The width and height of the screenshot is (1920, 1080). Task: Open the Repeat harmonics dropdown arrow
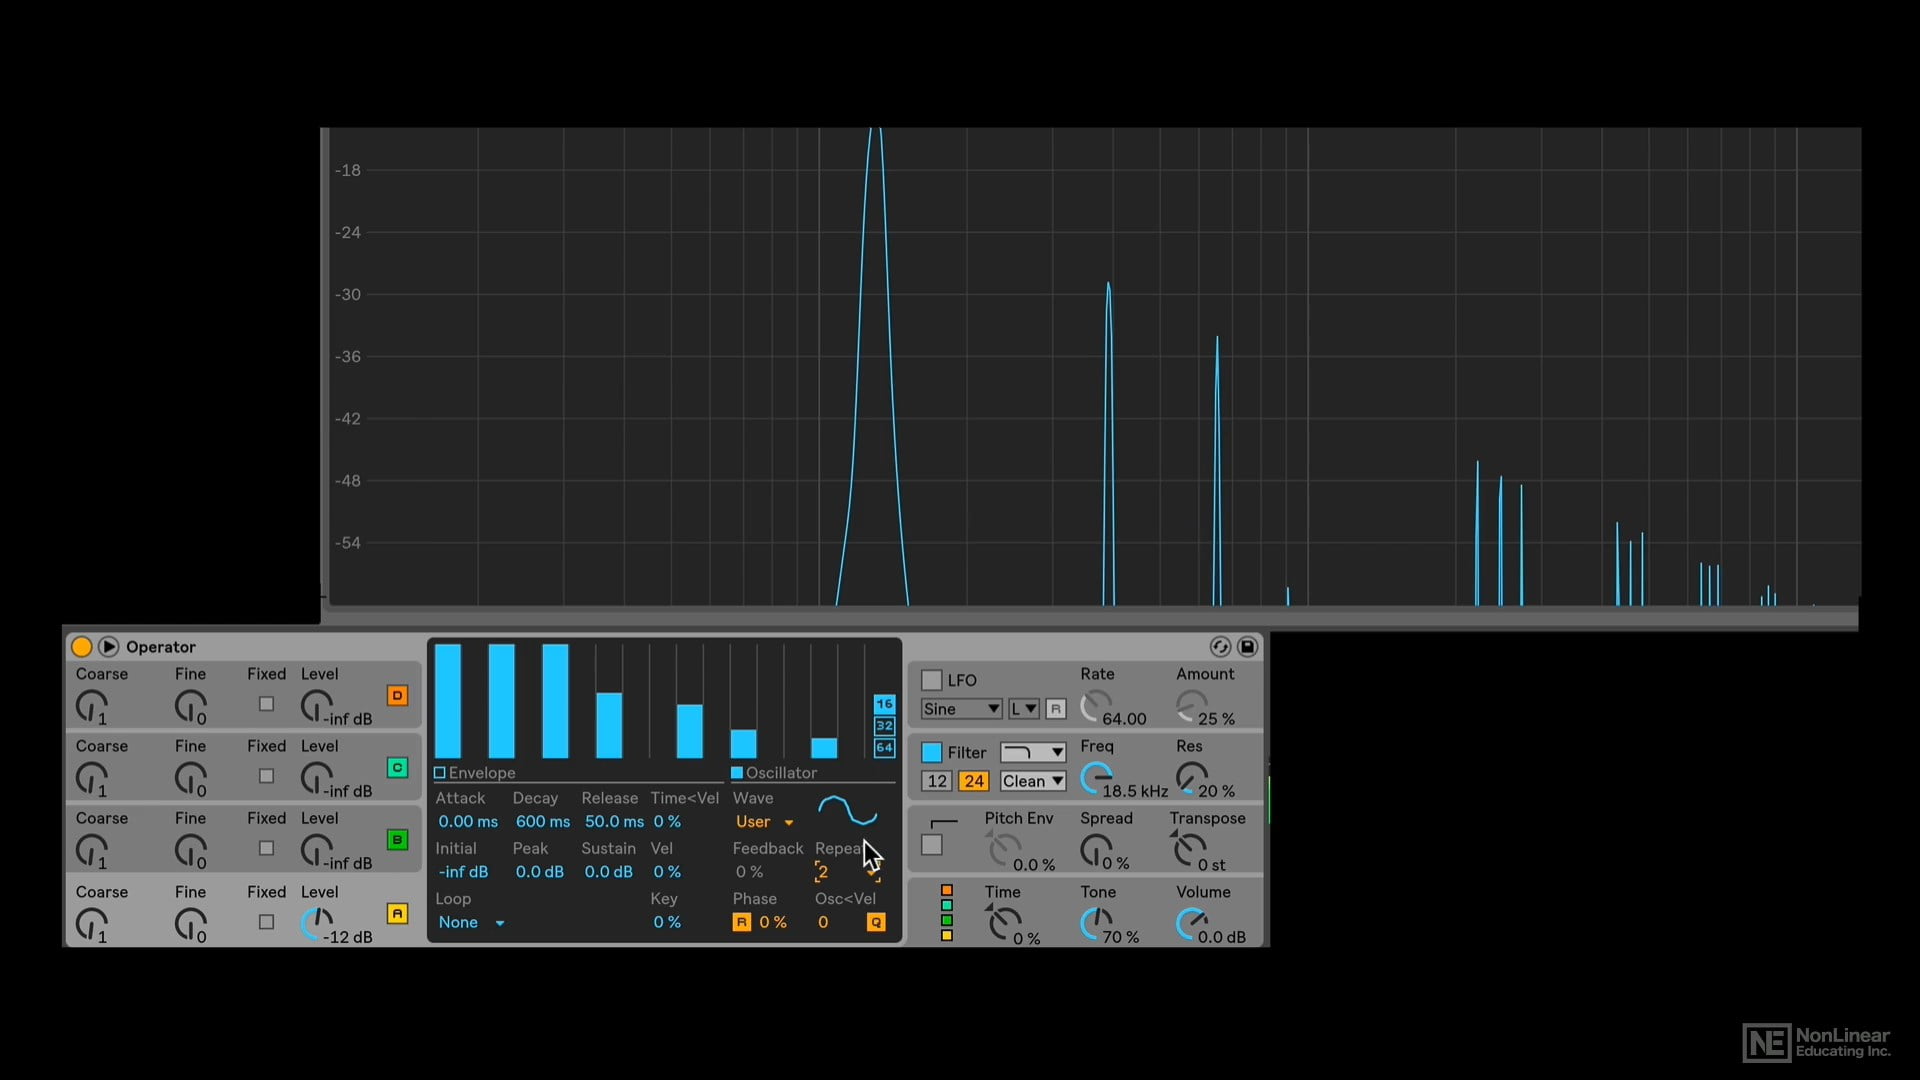click(873, 873)
